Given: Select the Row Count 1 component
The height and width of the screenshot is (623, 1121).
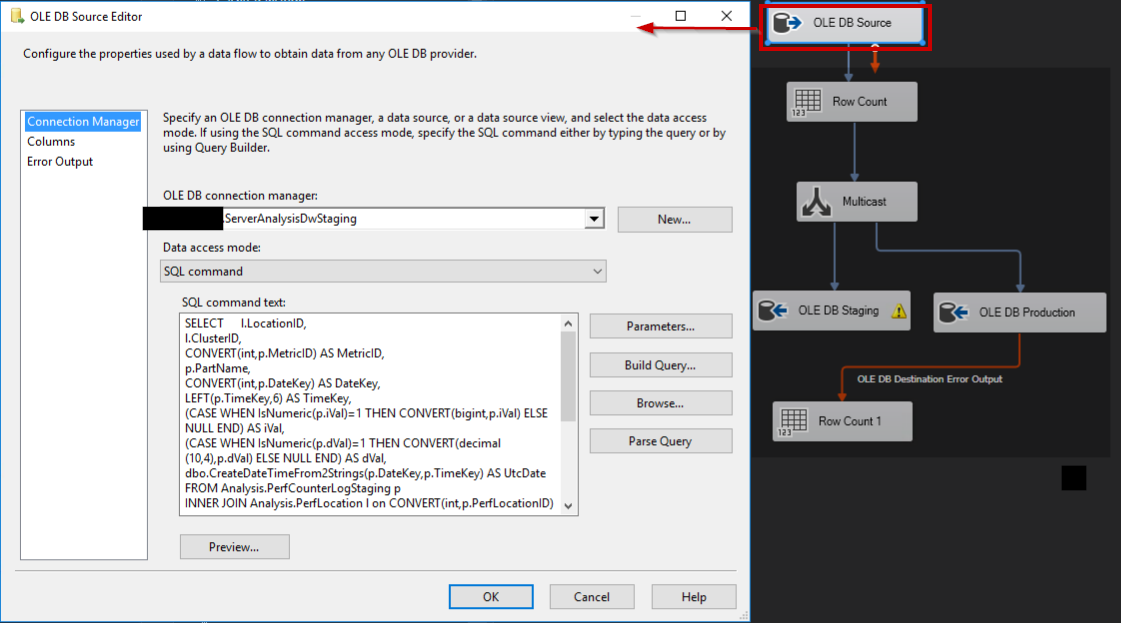Looking at the screenshot, I should tap(842, 421).
